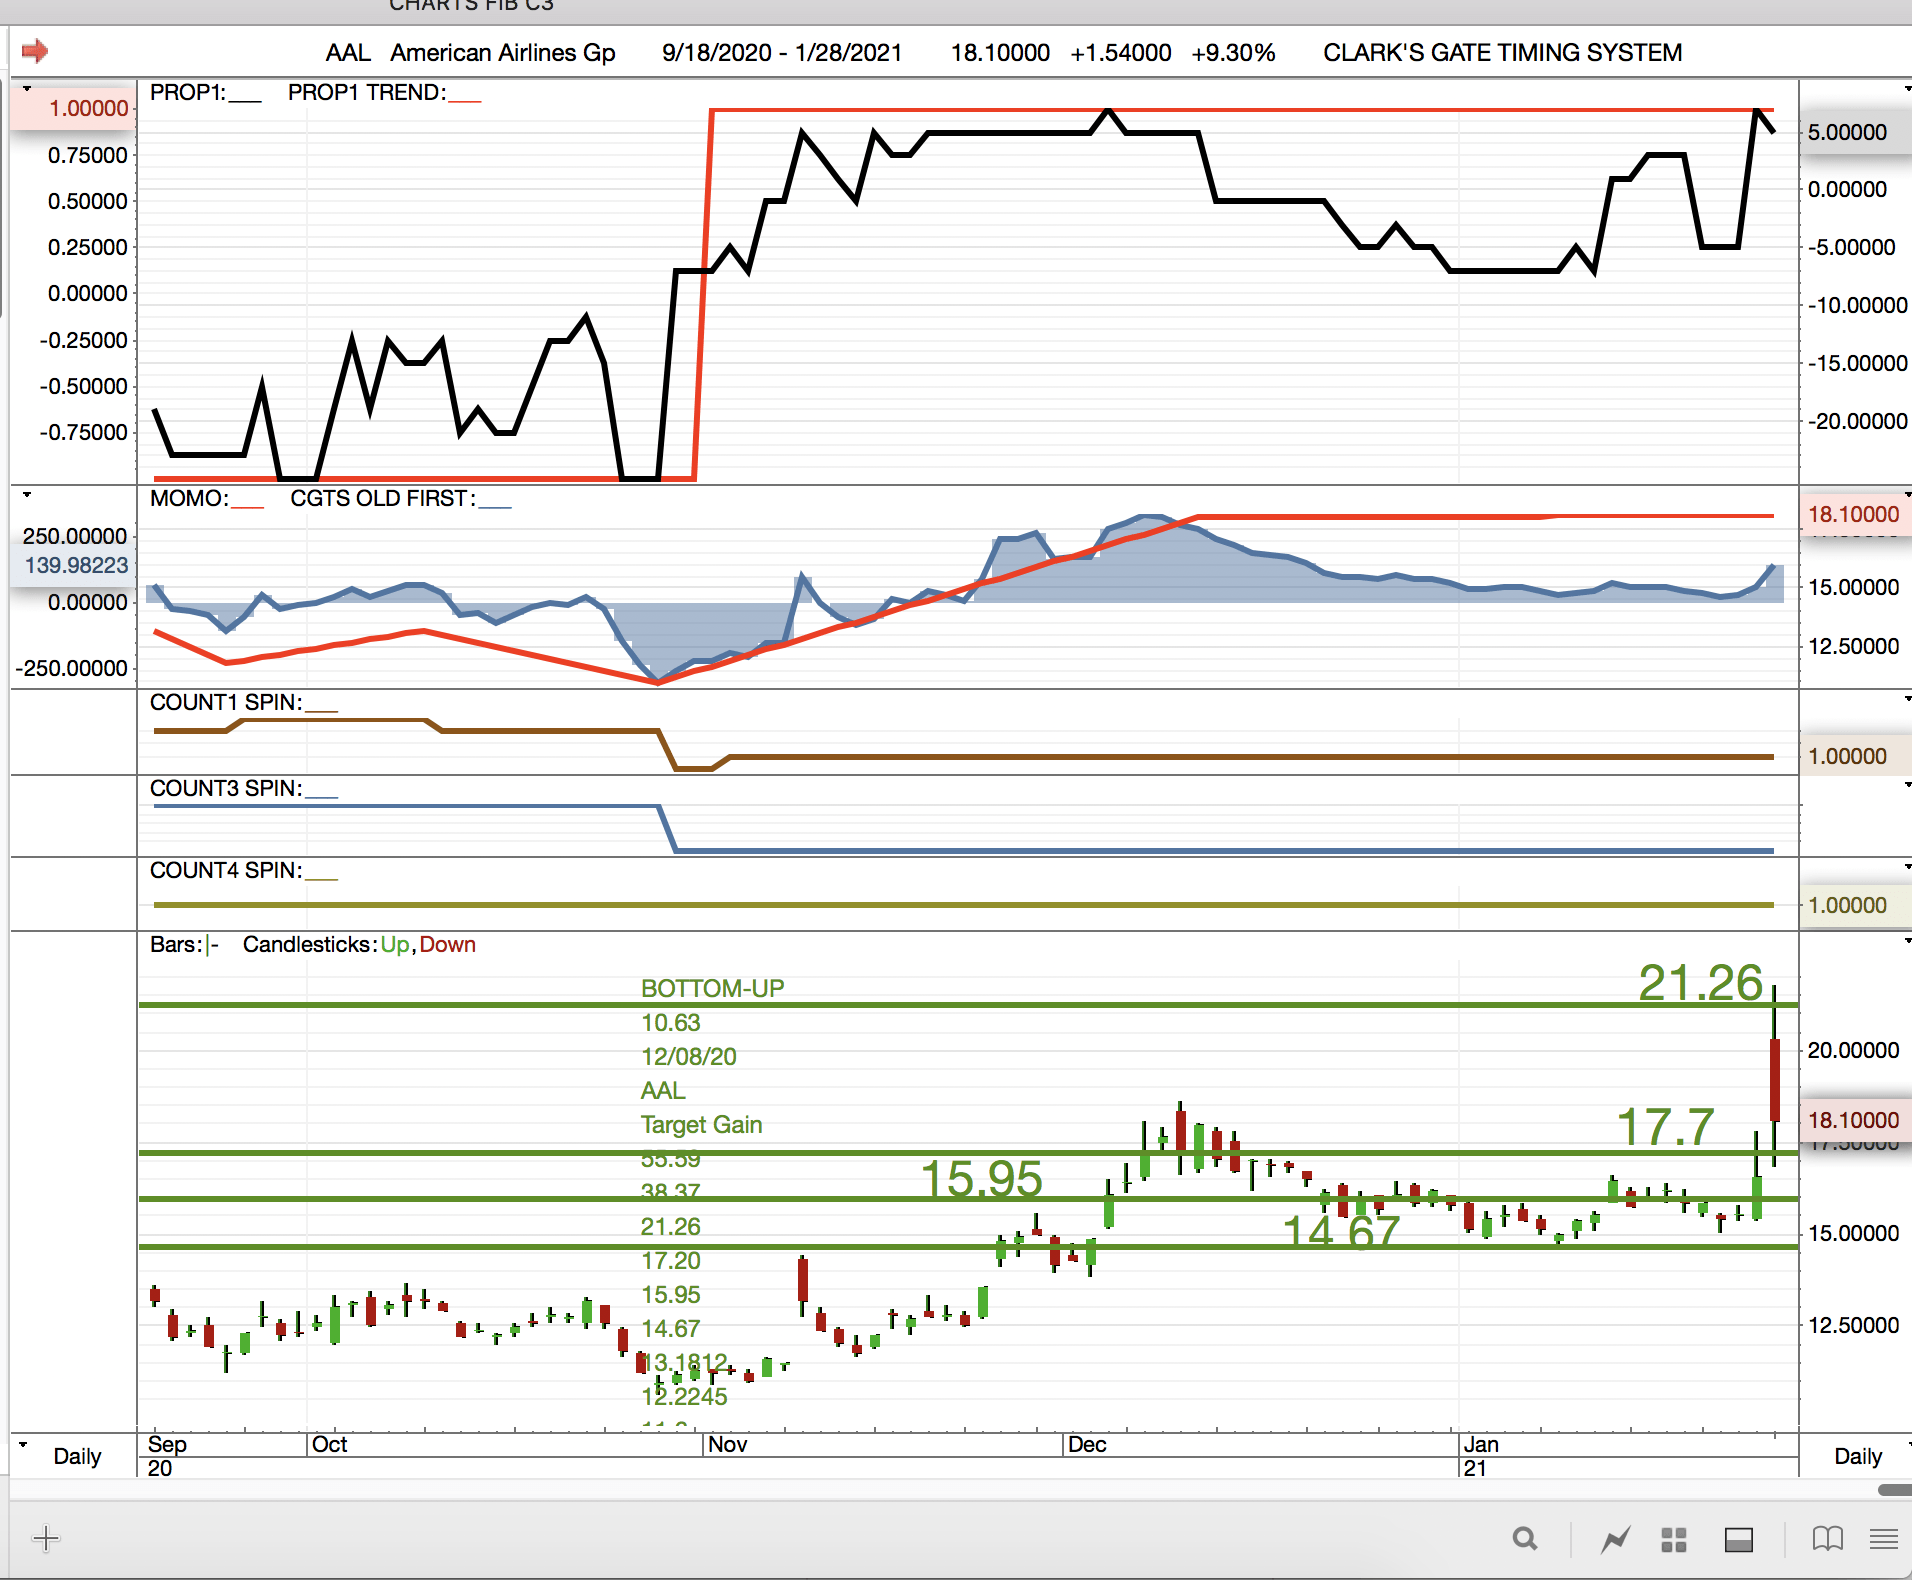
Task: Click the Nov label on time axis
Action: pyautogui.click(x=728, y=1444)
